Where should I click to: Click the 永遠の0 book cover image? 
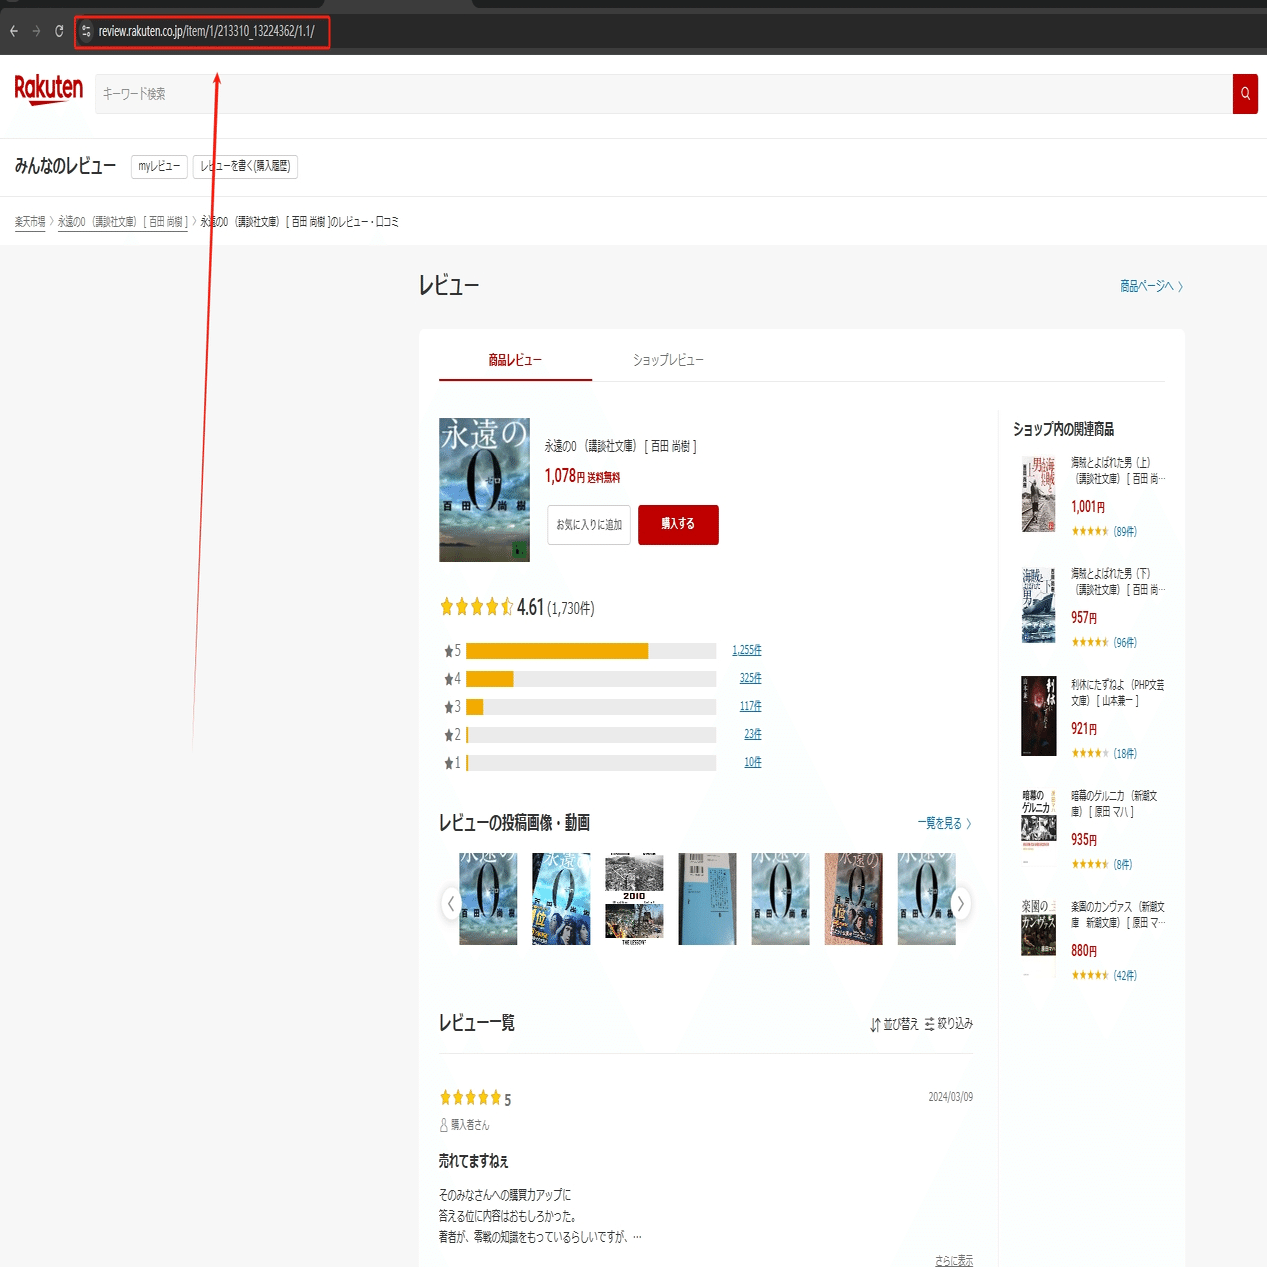click(484, 490)
